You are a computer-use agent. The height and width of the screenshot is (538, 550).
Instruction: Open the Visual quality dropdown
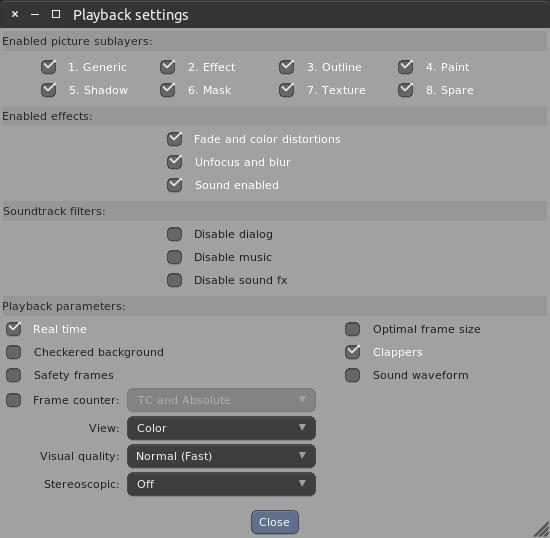221,456
